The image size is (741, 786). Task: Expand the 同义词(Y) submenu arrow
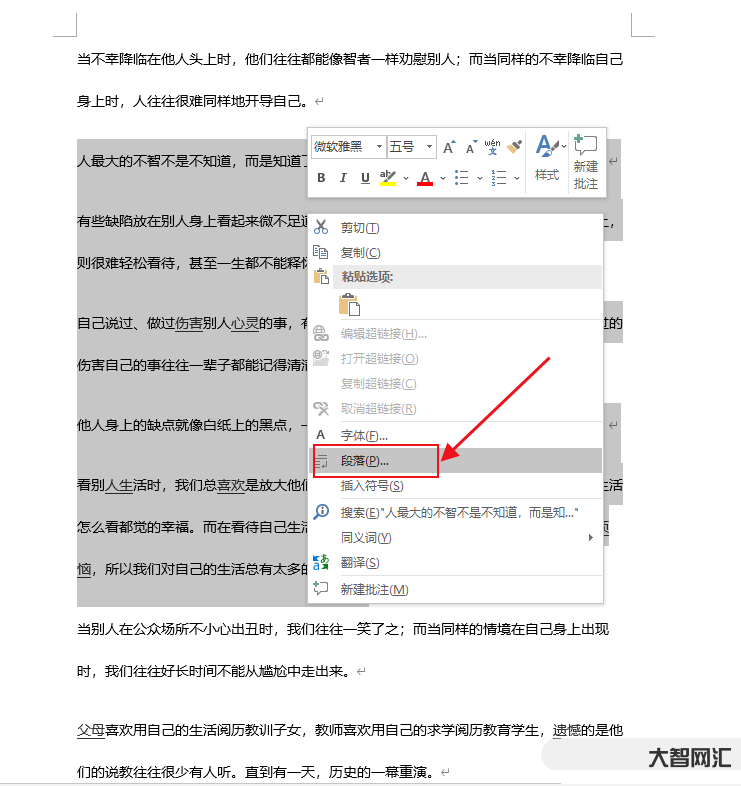591,538
